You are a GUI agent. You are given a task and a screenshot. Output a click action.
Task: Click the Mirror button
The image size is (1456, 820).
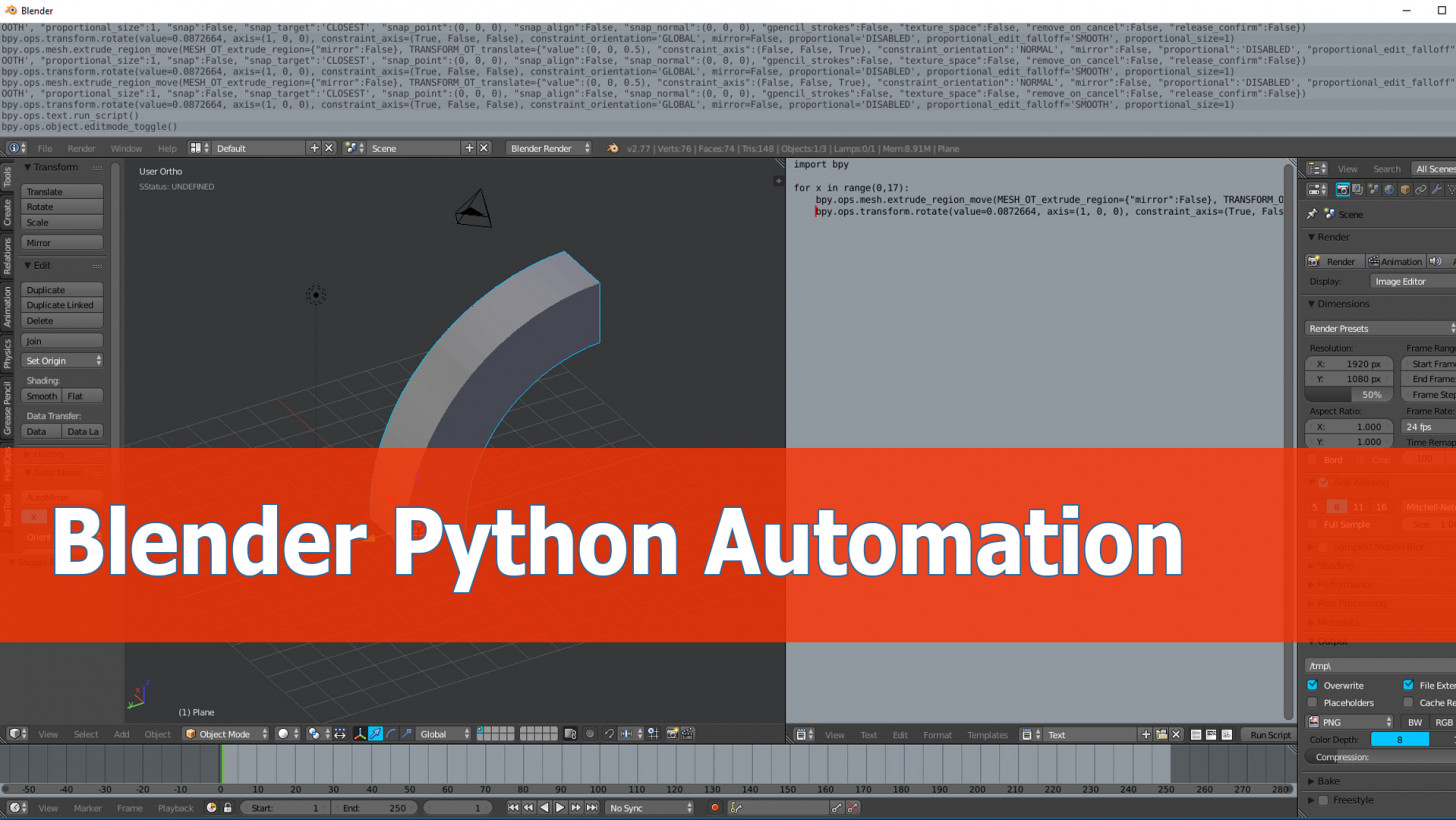pyautogui.click(x=62, y=243)
